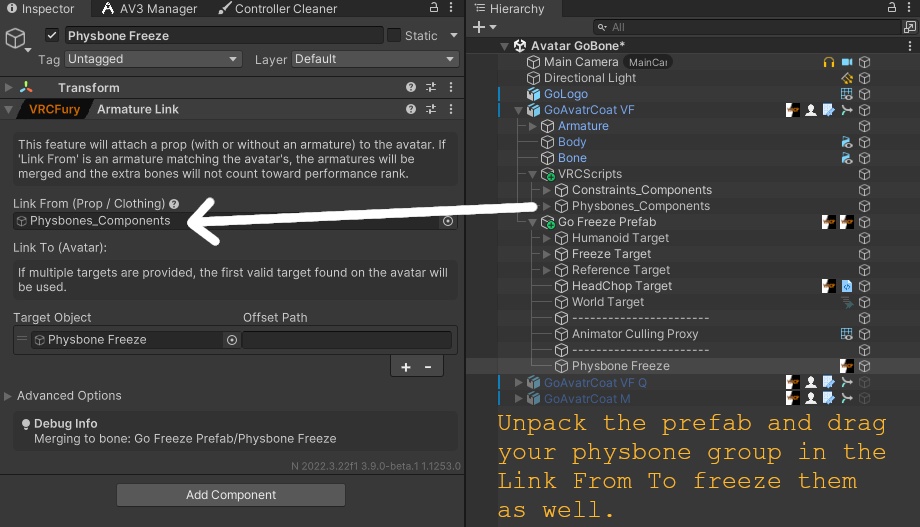Open Target Object picker for Physbone Freeze
Viewport: 920px width, 527px height.
click(x=232, y=340)
